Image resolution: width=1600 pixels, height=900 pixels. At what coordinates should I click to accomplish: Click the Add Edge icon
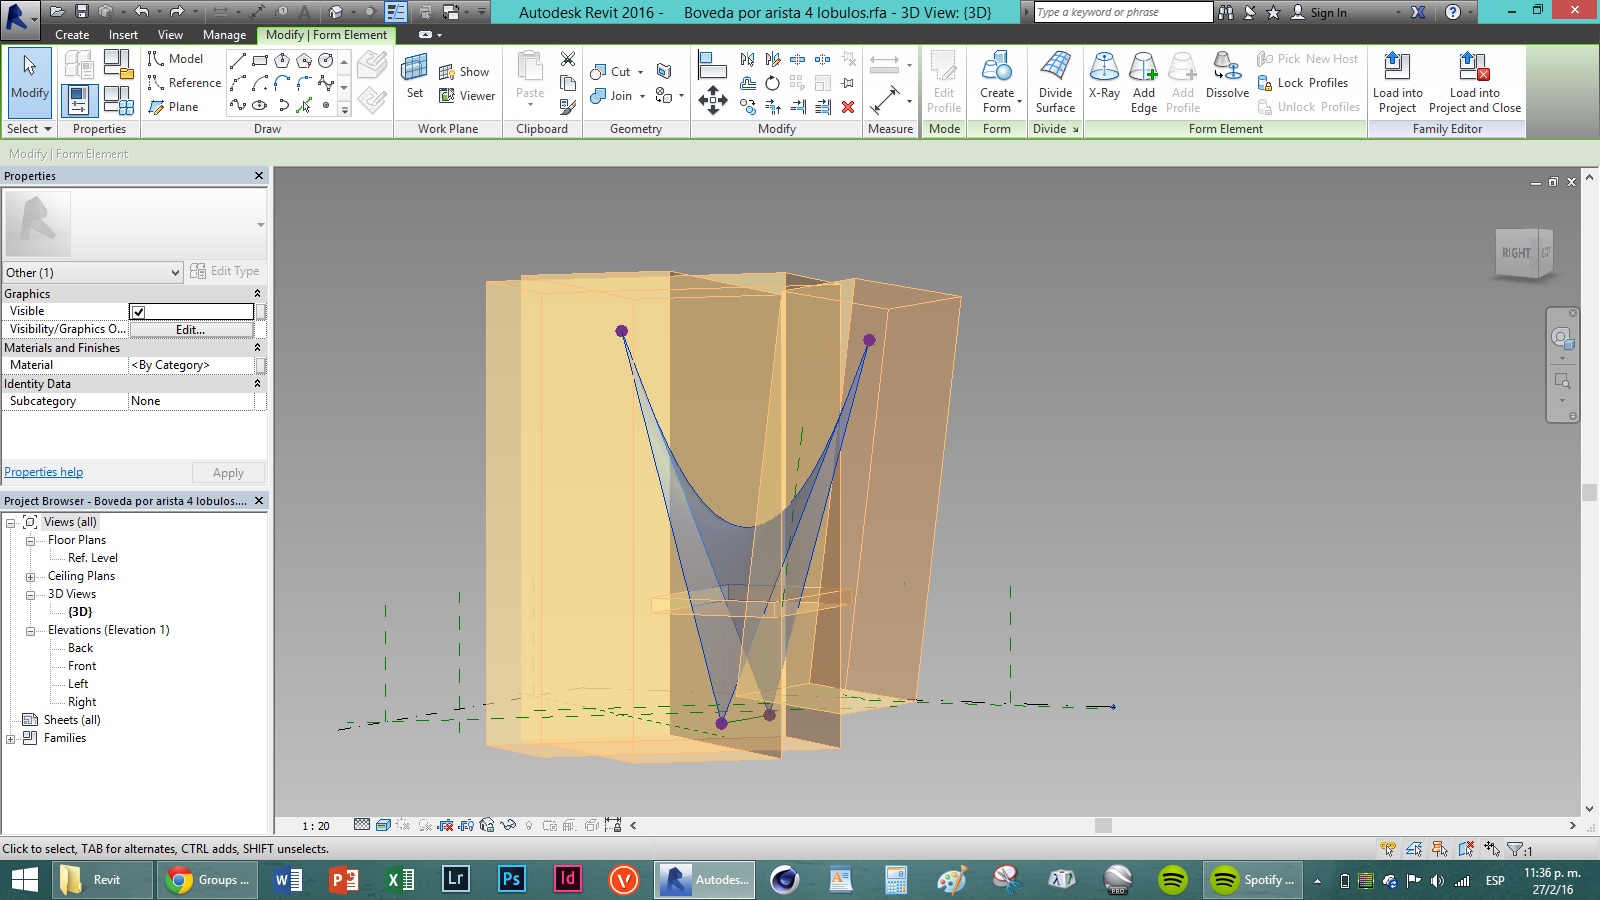[x=1143, y=69]
